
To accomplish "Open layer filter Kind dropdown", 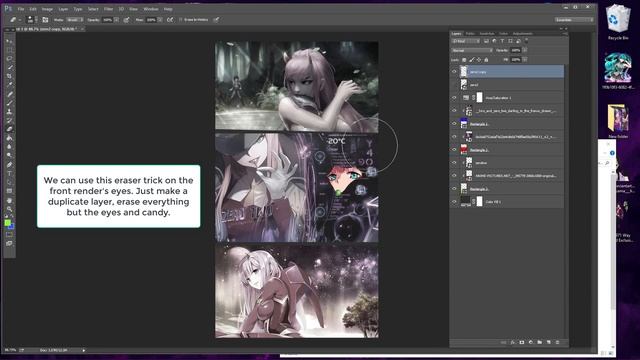I will 466,41.
